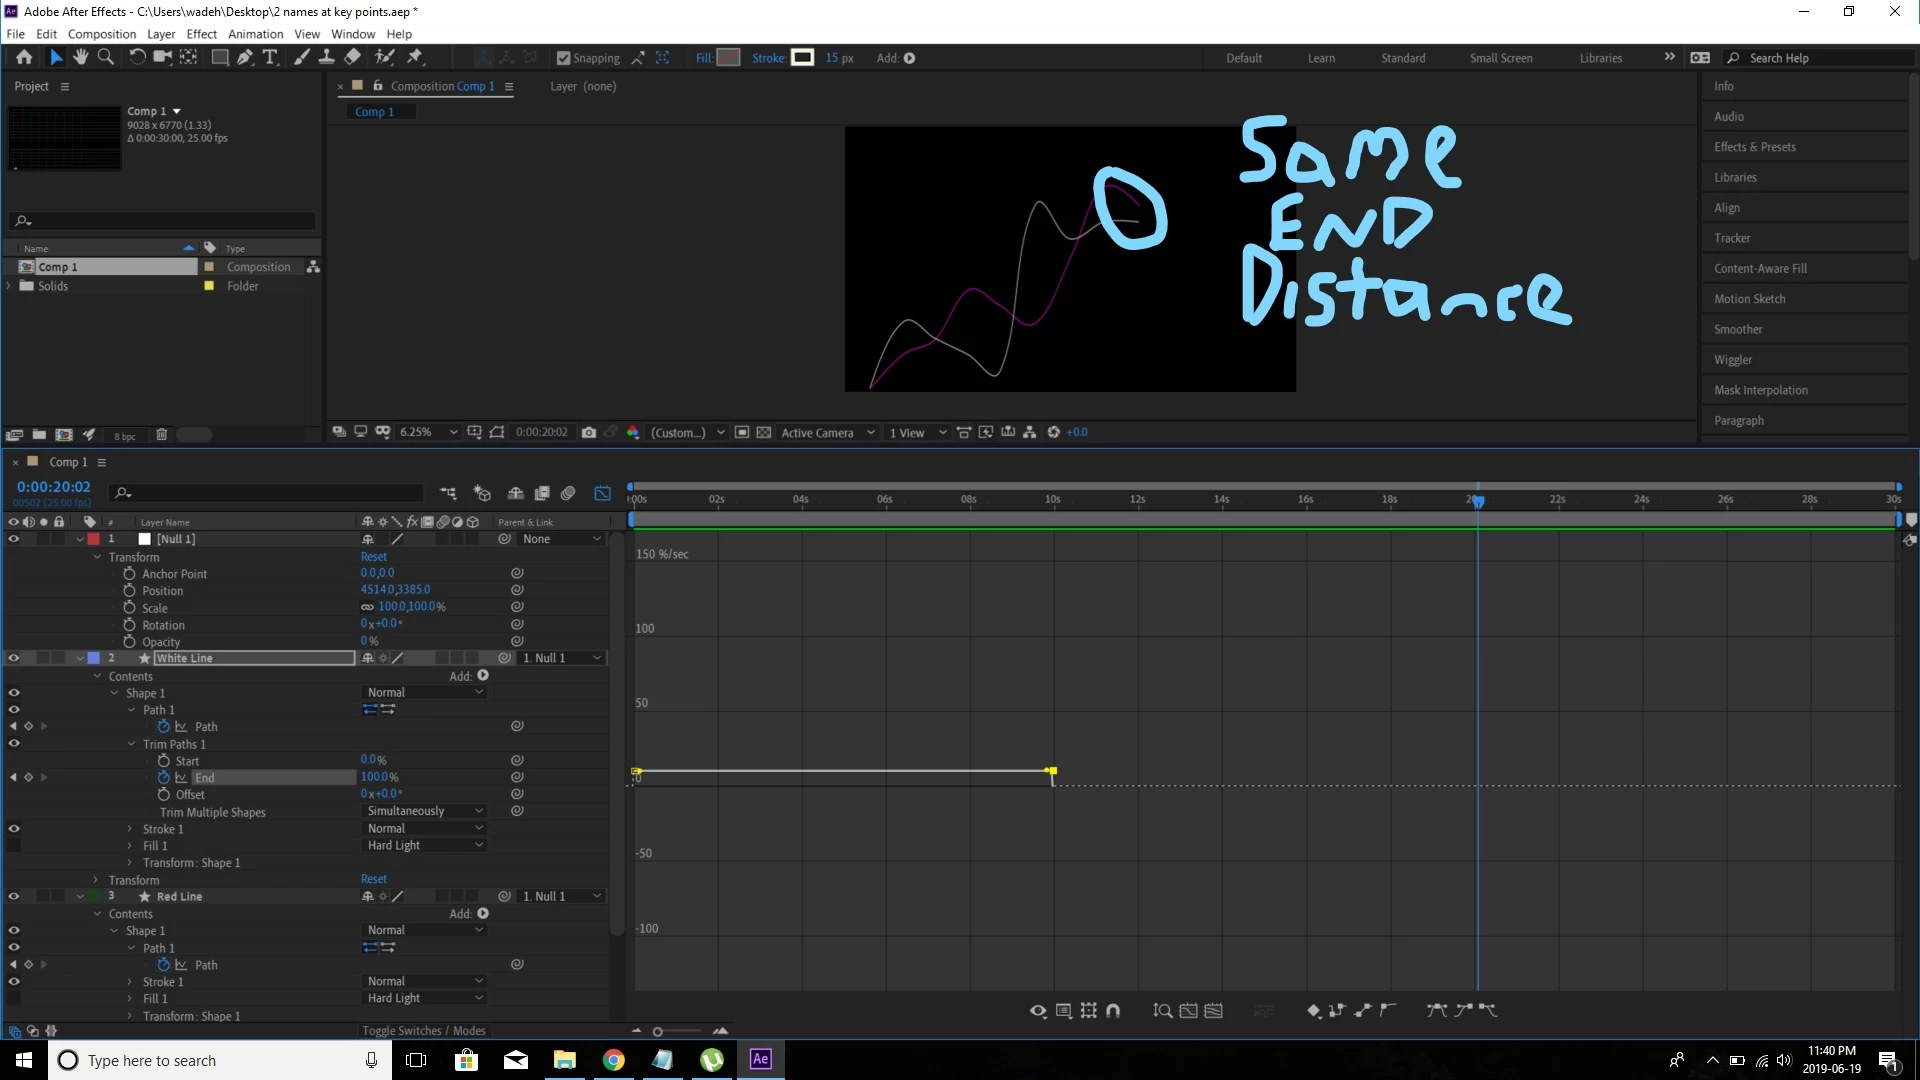Click the Take Snapshot camera icon

tap(589, 432)
